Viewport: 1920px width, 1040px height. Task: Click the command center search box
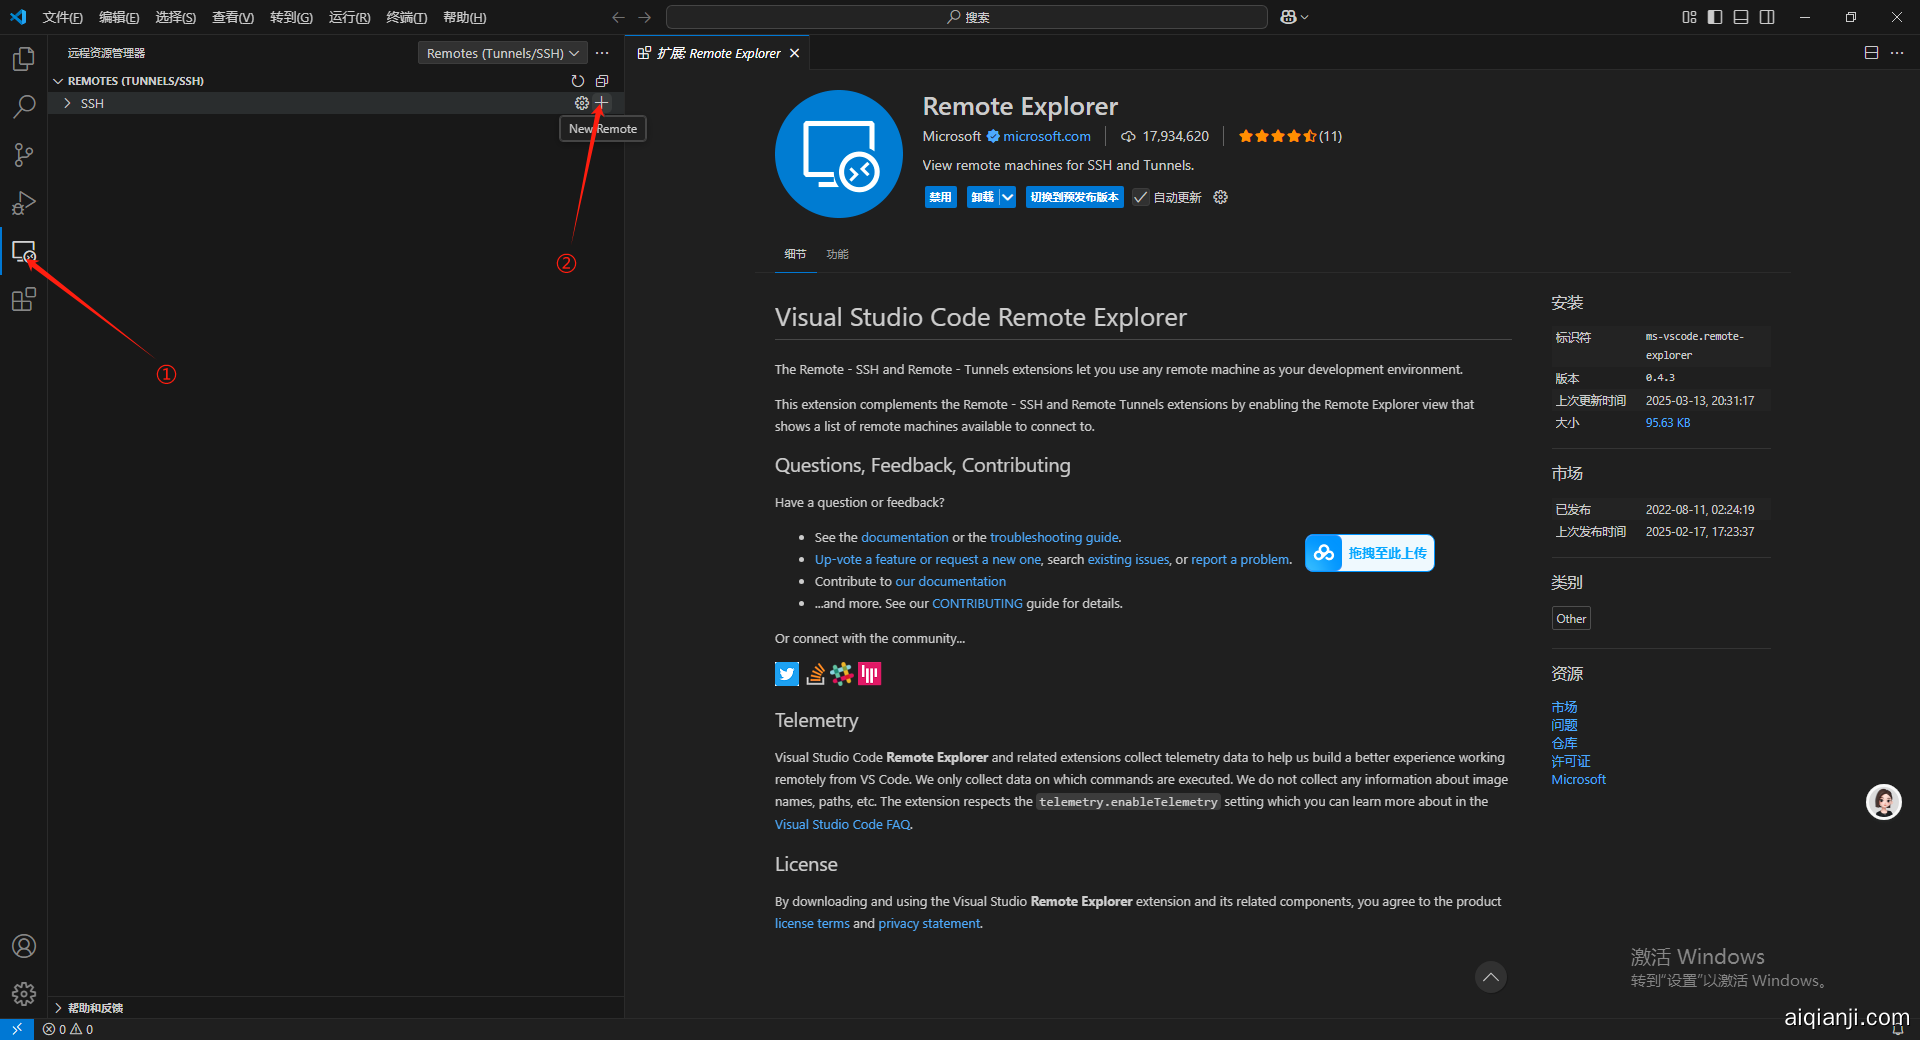[x=966, y=17]
